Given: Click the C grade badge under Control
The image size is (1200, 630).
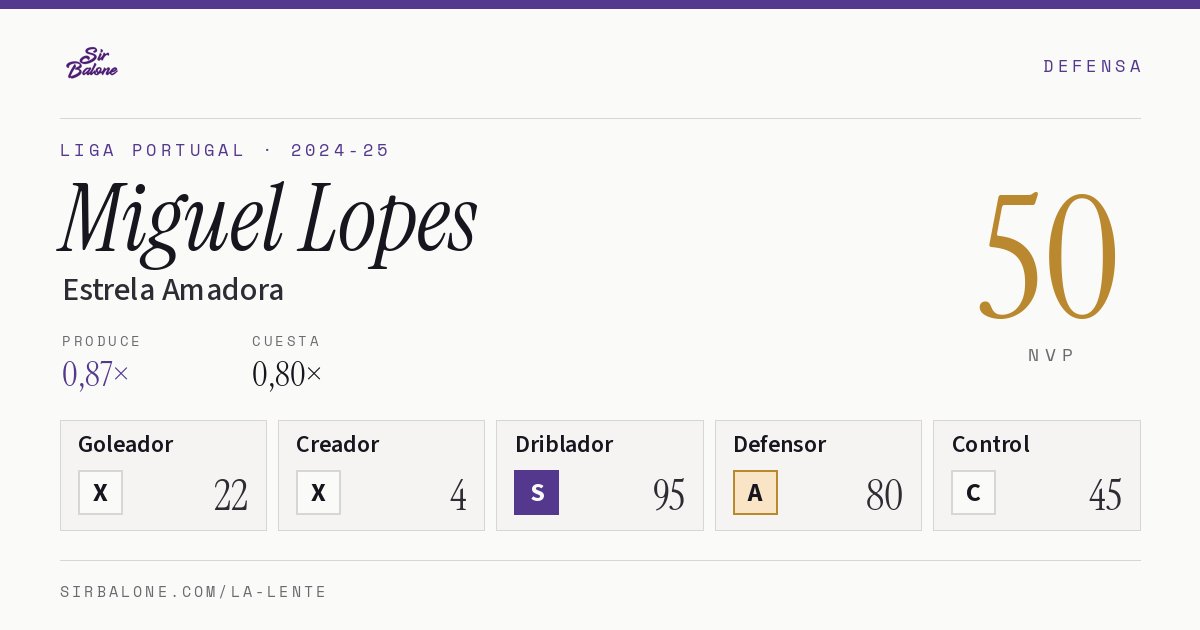Looking at the screenshot, I should coord(973,492).
